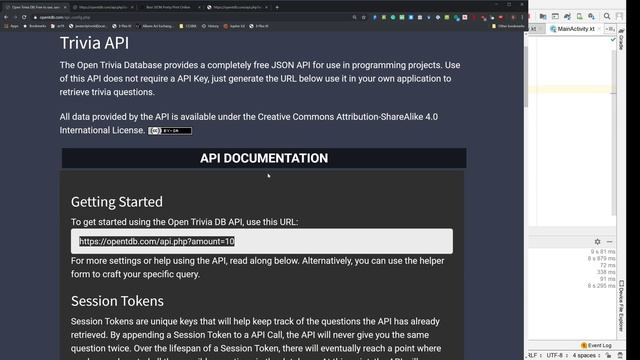Open the History bookmark
Viewport: 640px width, 360px height.
(210, 26)
